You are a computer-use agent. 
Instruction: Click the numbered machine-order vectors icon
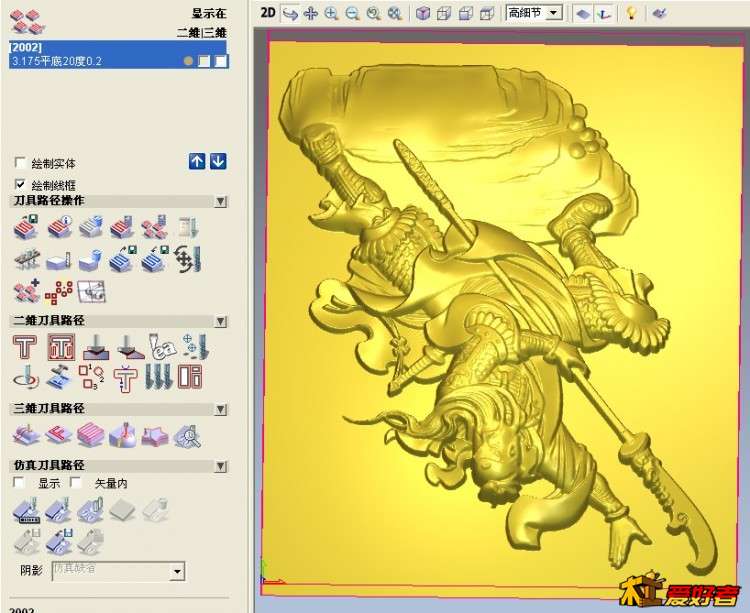pos(91,377)
